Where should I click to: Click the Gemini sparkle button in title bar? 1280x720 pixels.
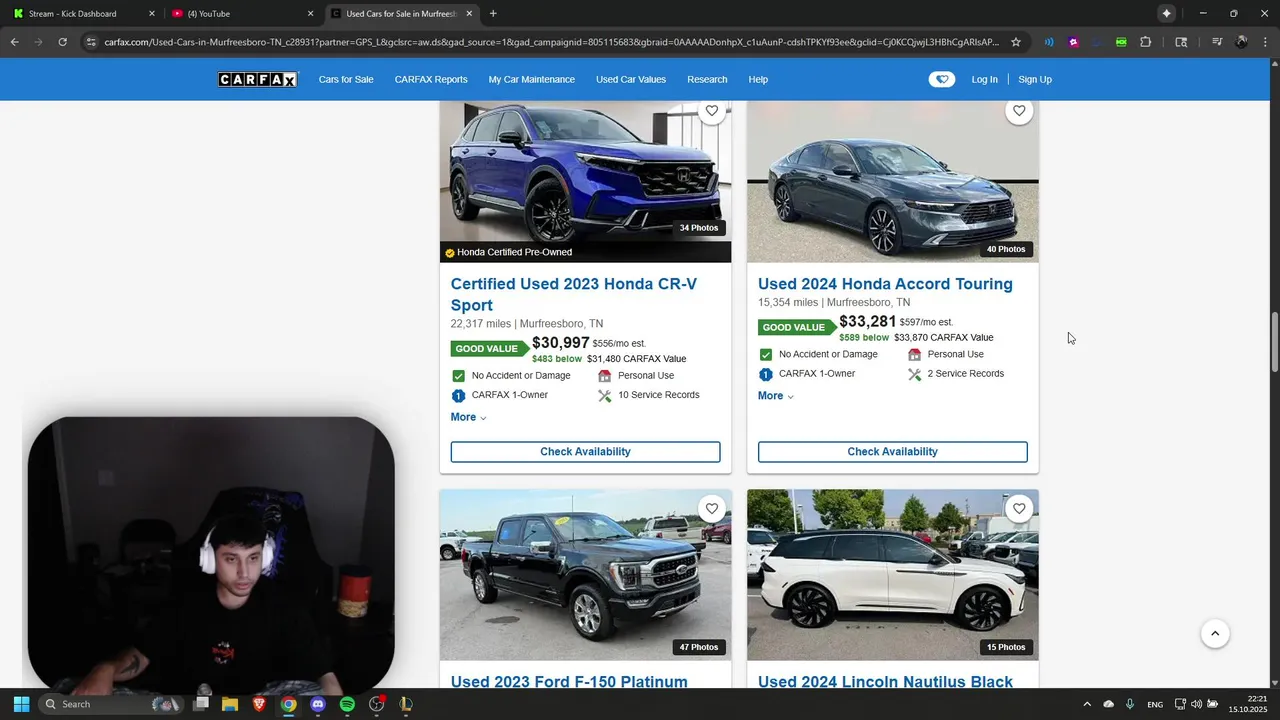coord(1166,14)
